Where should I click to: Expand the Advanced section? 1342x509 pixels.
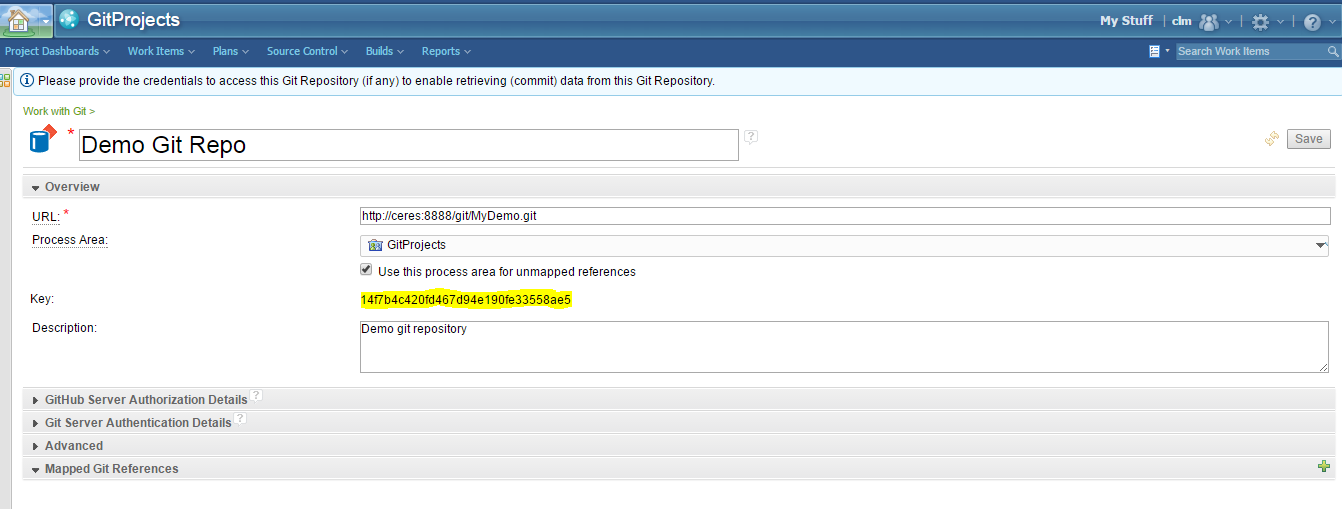tap(74, 445)
